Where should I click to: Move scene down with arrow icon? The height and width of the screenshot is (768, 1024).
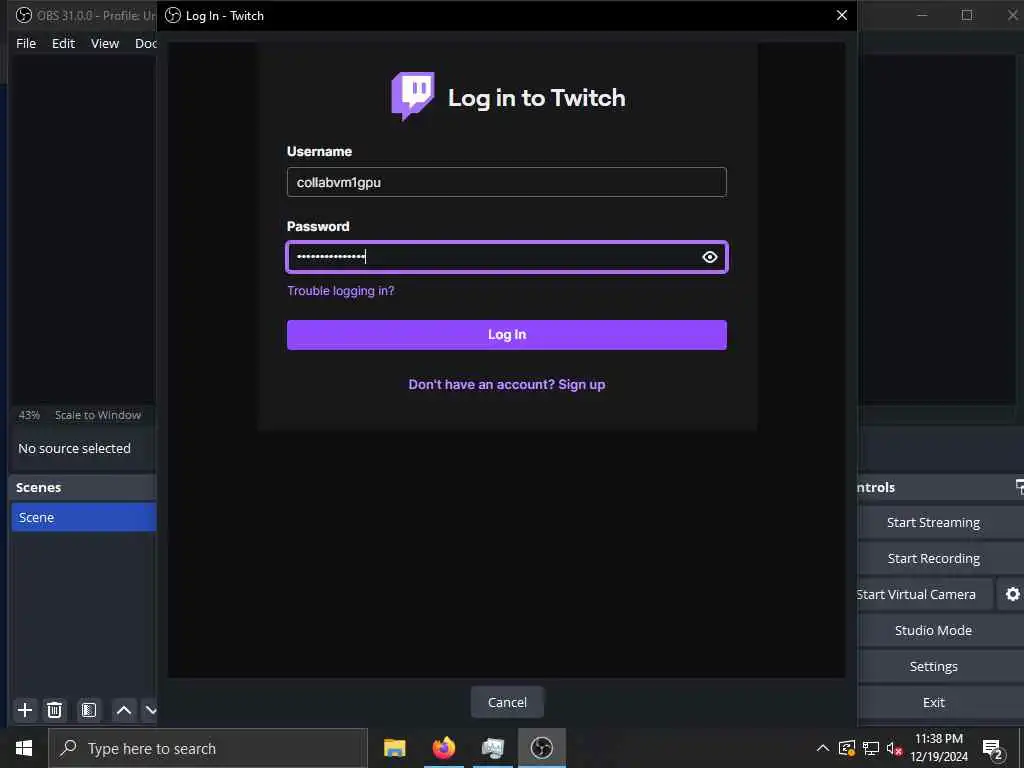[150, 710]
